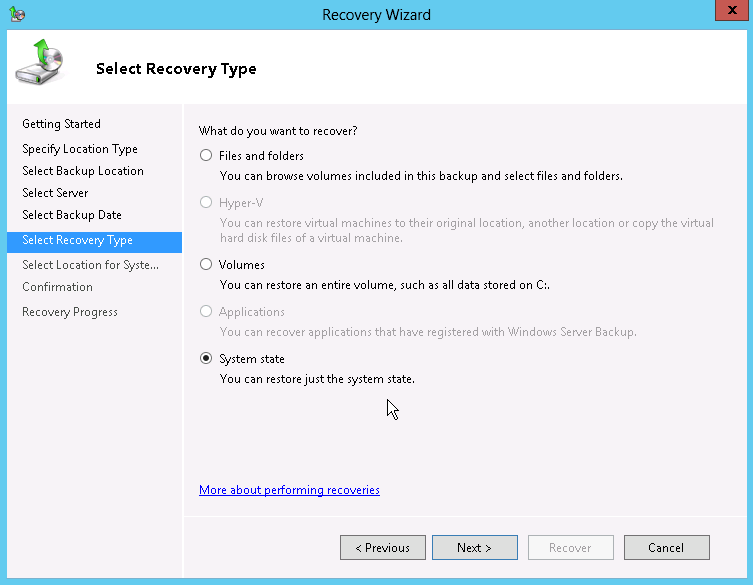Click the Hyper-V radio option
This screenshot has height=585, width=753.
point(206,202)
